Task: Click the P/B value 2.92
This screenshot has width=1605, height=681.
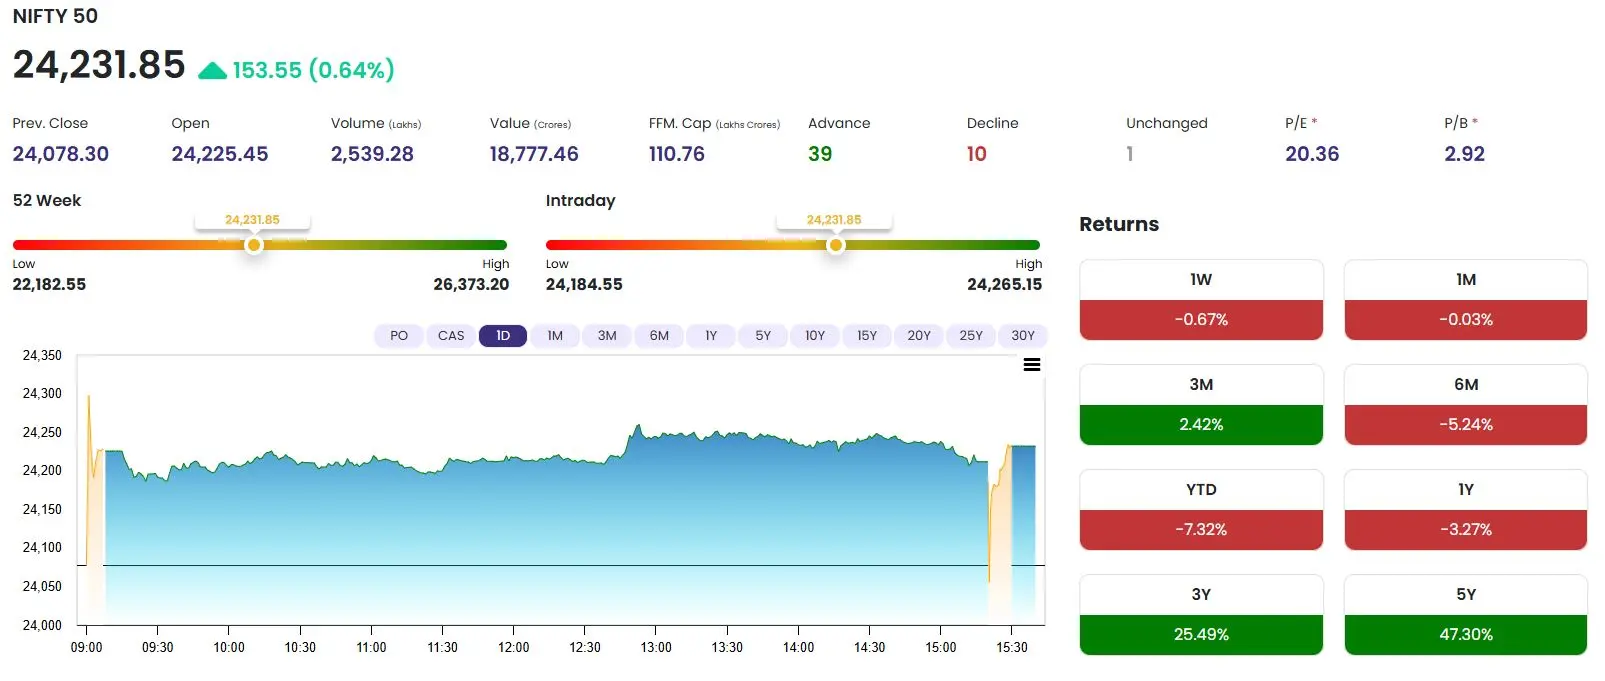Action: [1465, 154]
